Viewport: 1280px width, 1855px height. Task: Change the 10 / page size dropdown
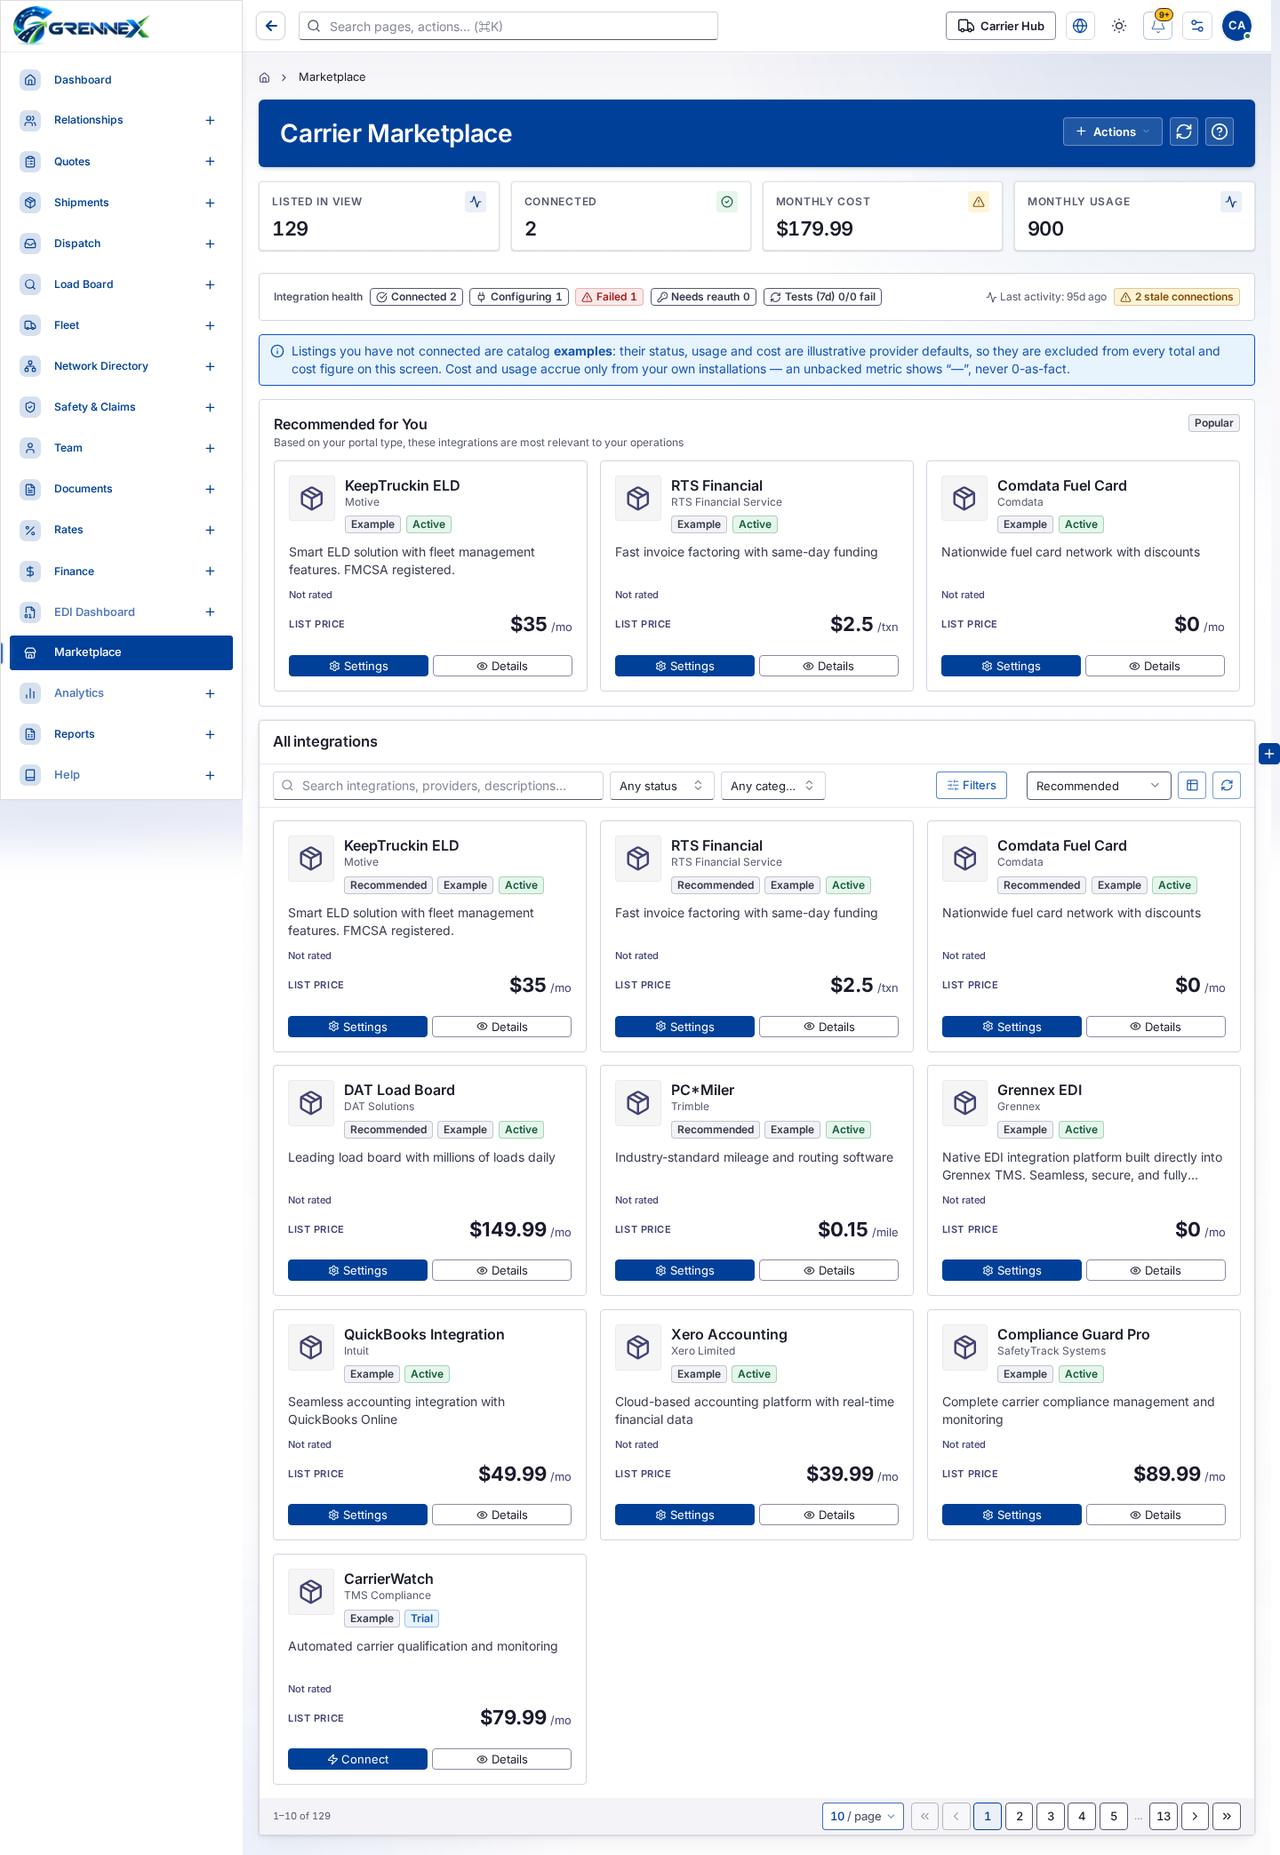pyautogui.click(x=862, y=1816)
